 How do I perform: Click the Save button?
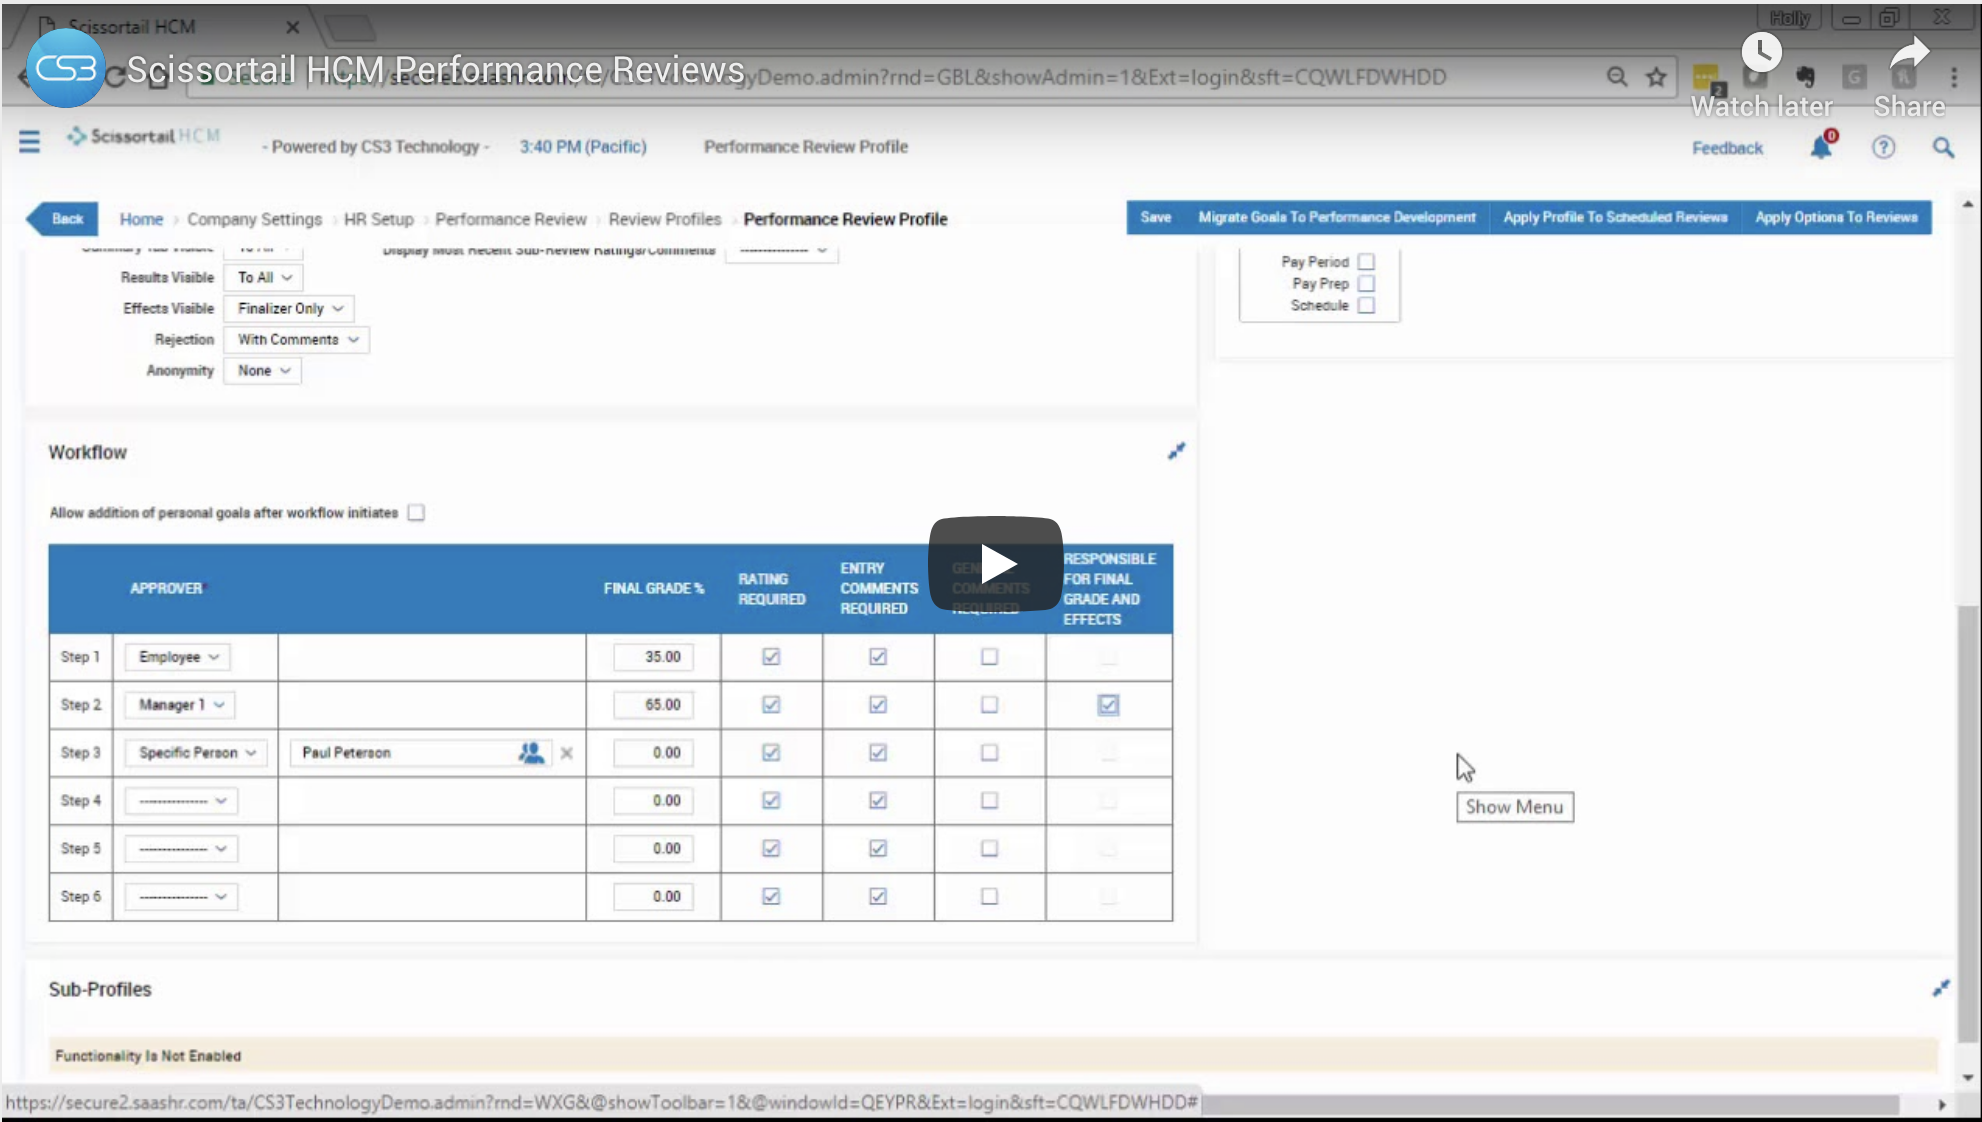tap(1155, 217)
